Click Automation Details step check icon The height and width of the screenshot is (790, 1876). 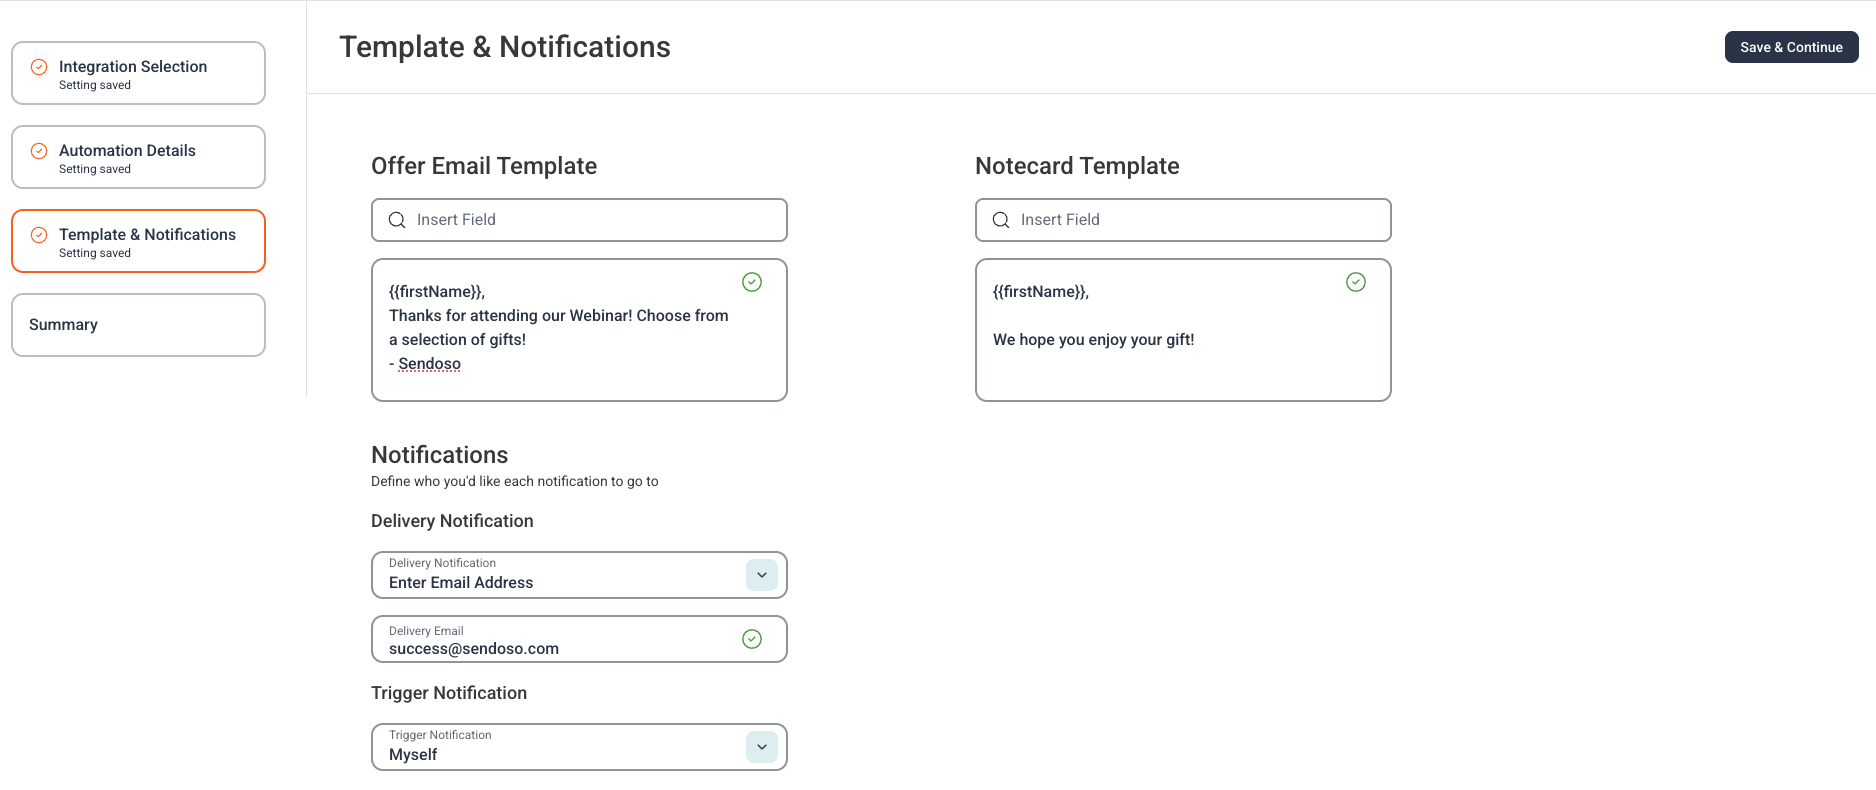(x=39, y=151)
